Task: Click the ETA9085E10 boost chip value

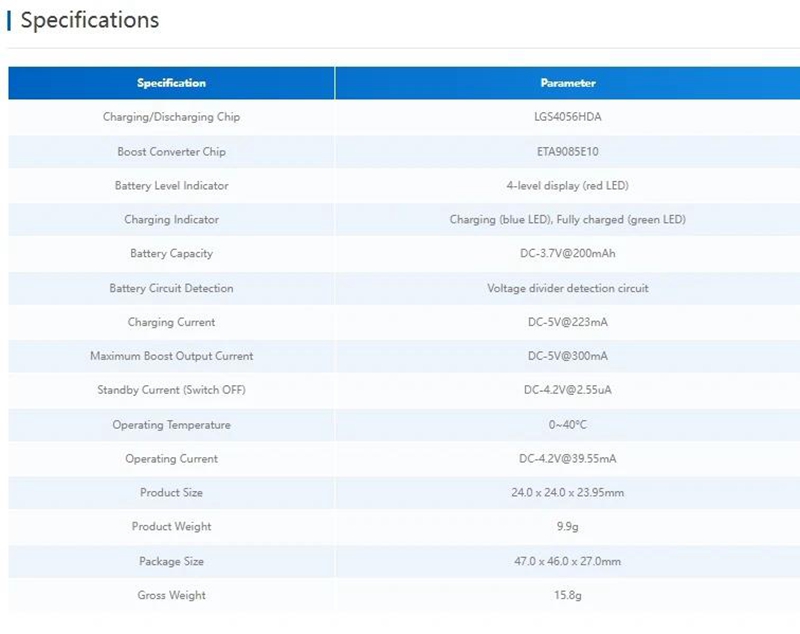Action: 567,152
